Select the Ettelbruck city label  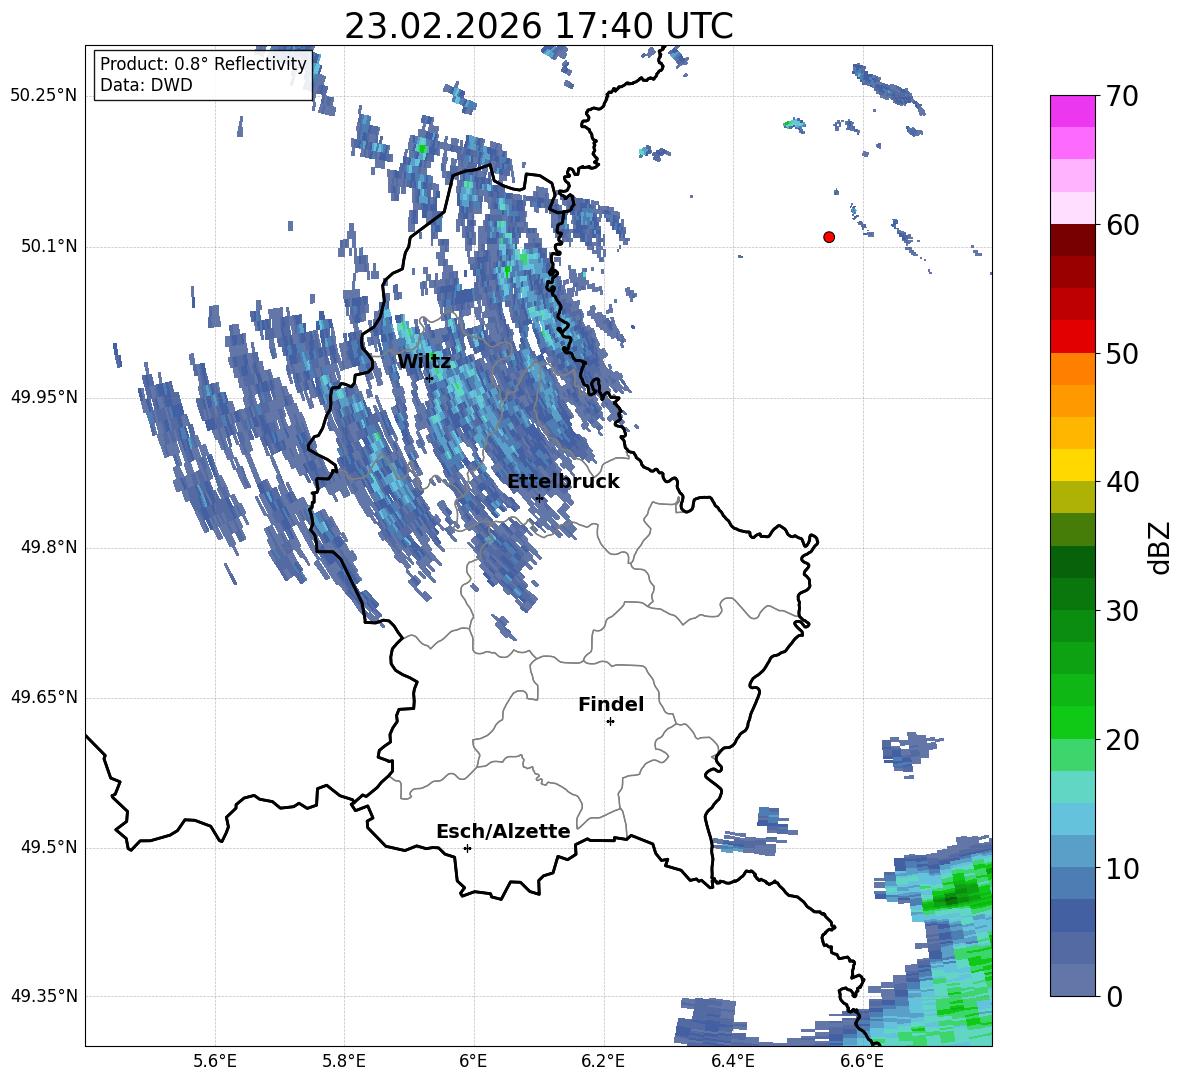[563, 482]
